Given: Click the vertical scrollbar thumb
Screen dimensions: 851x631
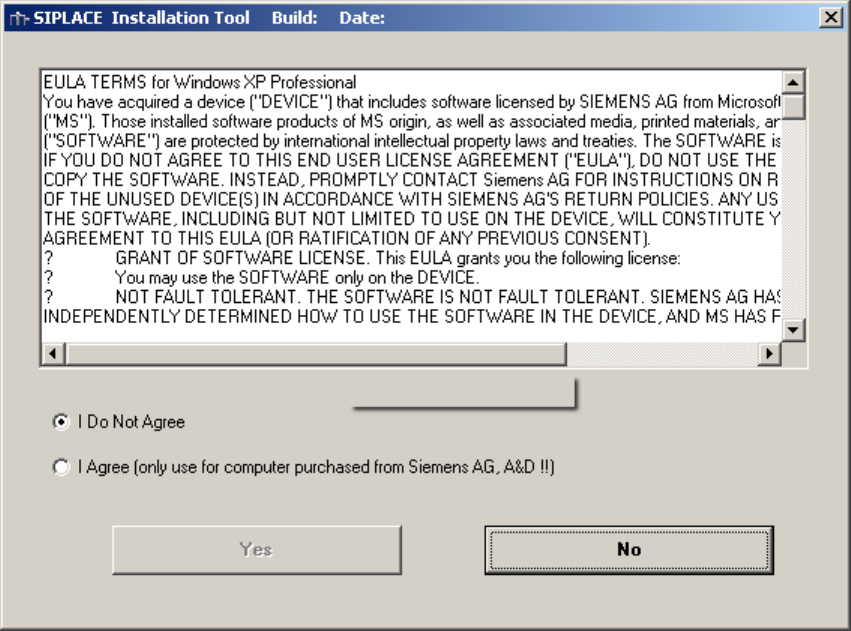Looking at the screenshot, I should point(793,106).
